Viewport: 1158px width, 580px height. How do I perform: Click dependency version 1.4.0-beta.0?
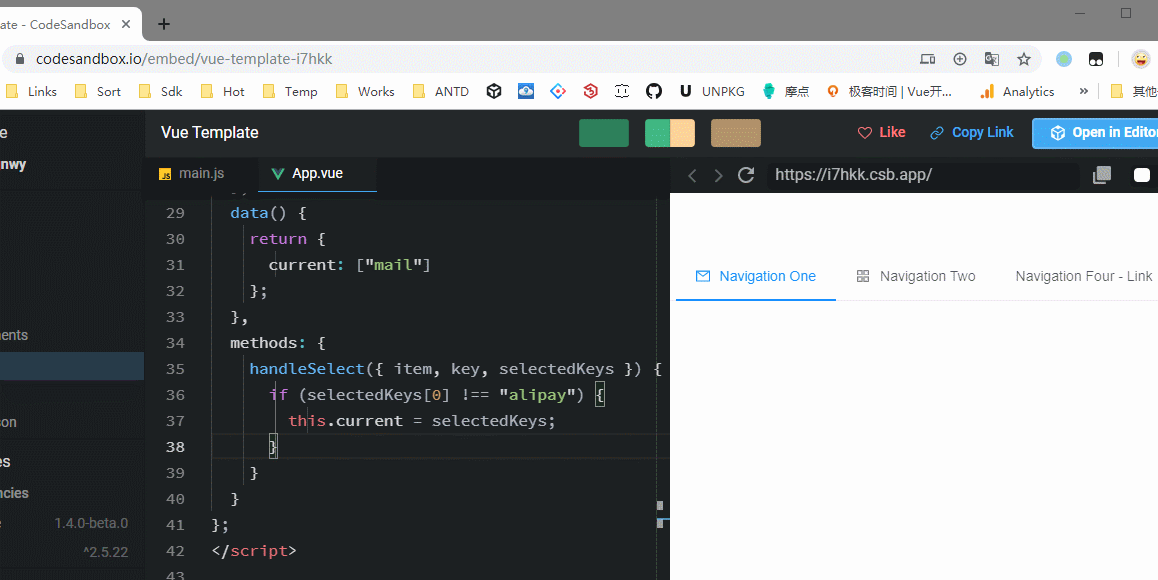pos(91,523)
